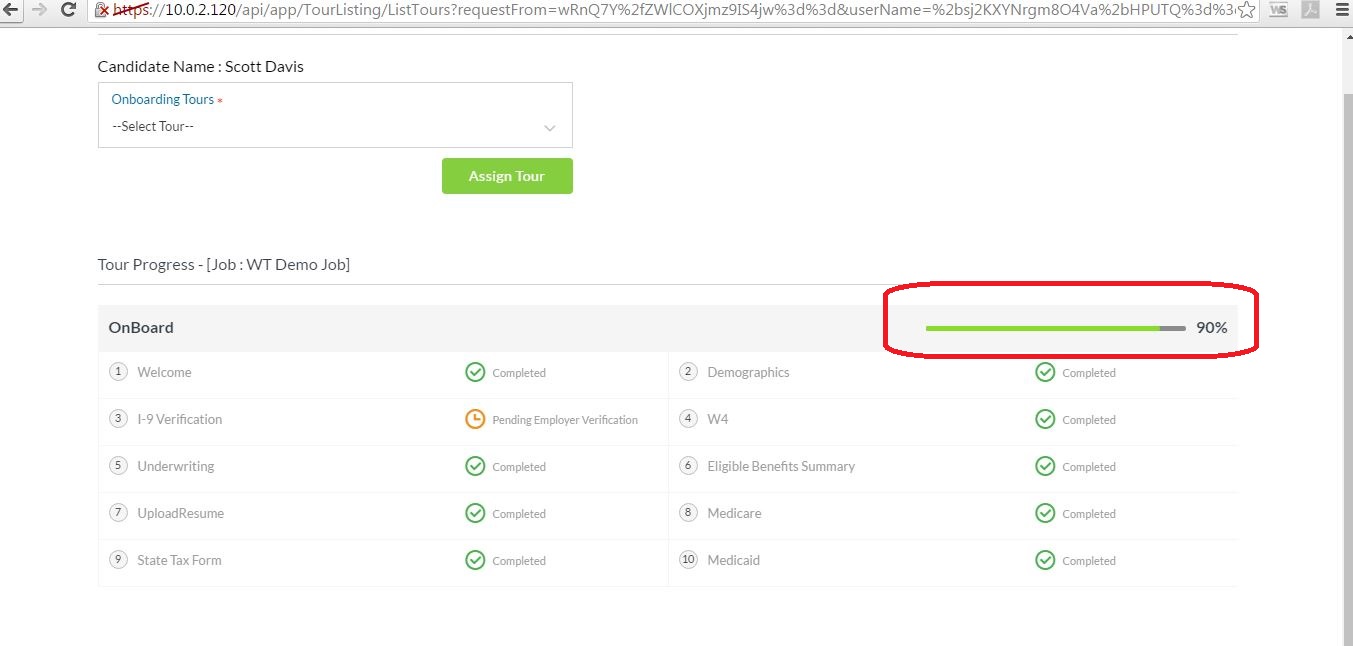
Task: Click the insecure HTTPS warning icon
Action: pos(102,10)
